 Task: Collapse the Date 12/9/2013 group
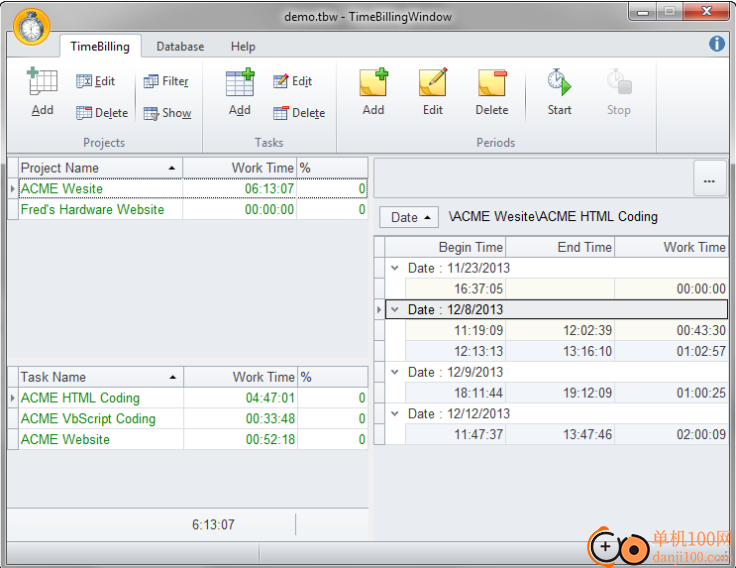click(x=395, y=372)
